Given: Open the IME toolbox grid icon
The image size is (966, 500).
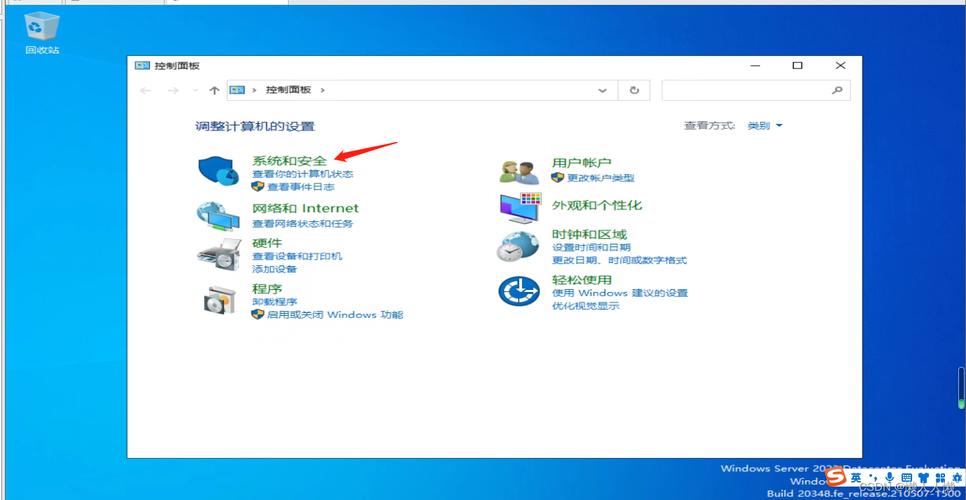Looking at the screenshot, I should pyautogui.click(x=940, y=478).
